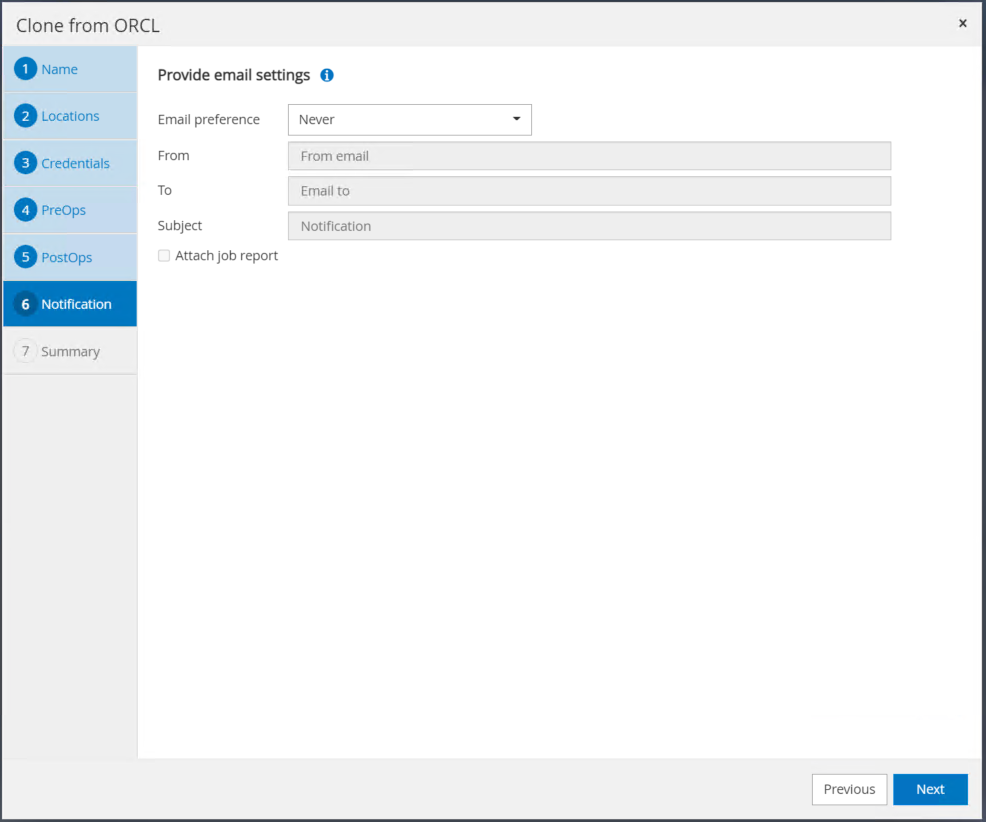Click the dropdown arrow next to Never
The image size is (986, 822).
click(517, 119)
